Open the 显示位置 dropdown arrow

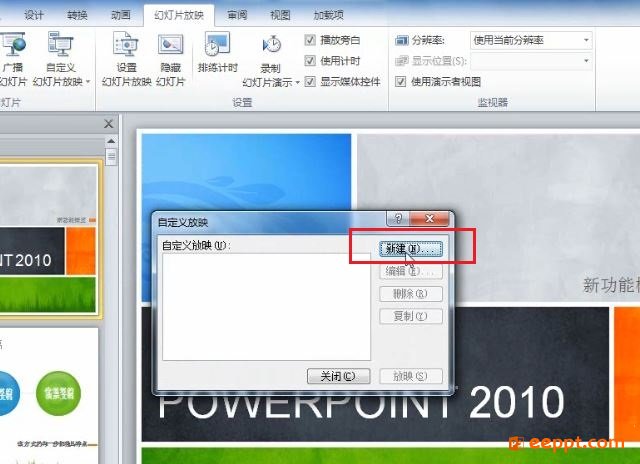pyautogui.click(x=586, y=61)
